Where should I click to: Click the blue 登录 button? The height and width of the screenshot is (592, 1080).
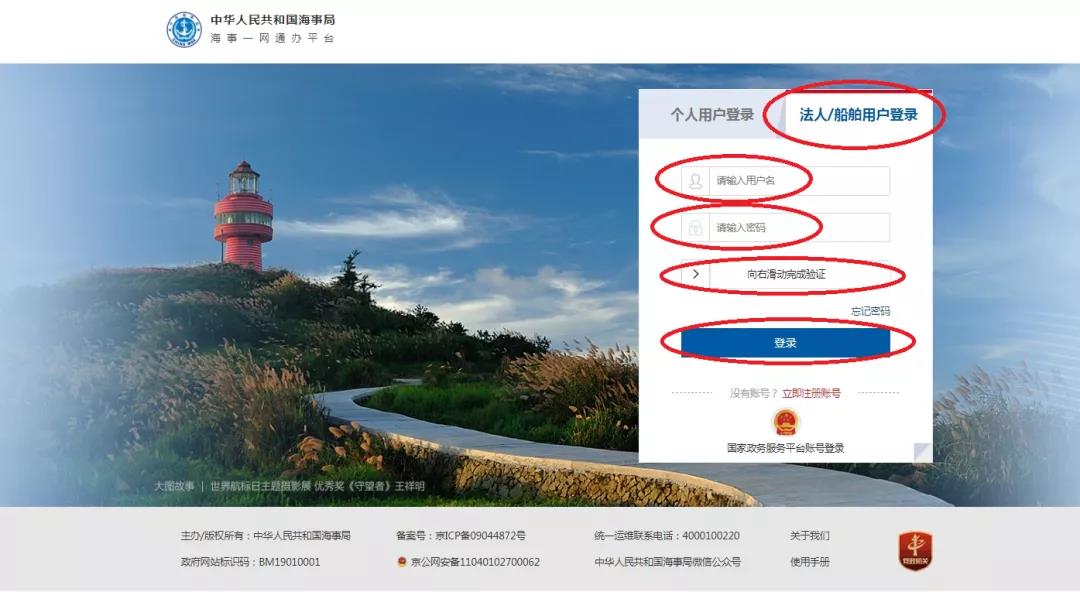785,343
